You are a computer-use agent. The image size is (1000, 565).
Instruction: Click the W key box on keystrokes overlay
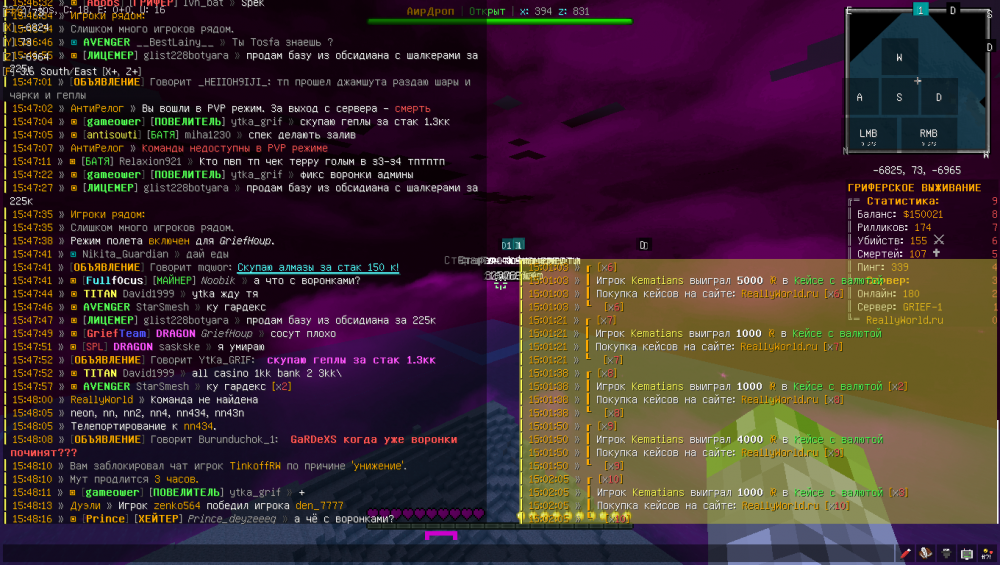(x=899, y=57)
